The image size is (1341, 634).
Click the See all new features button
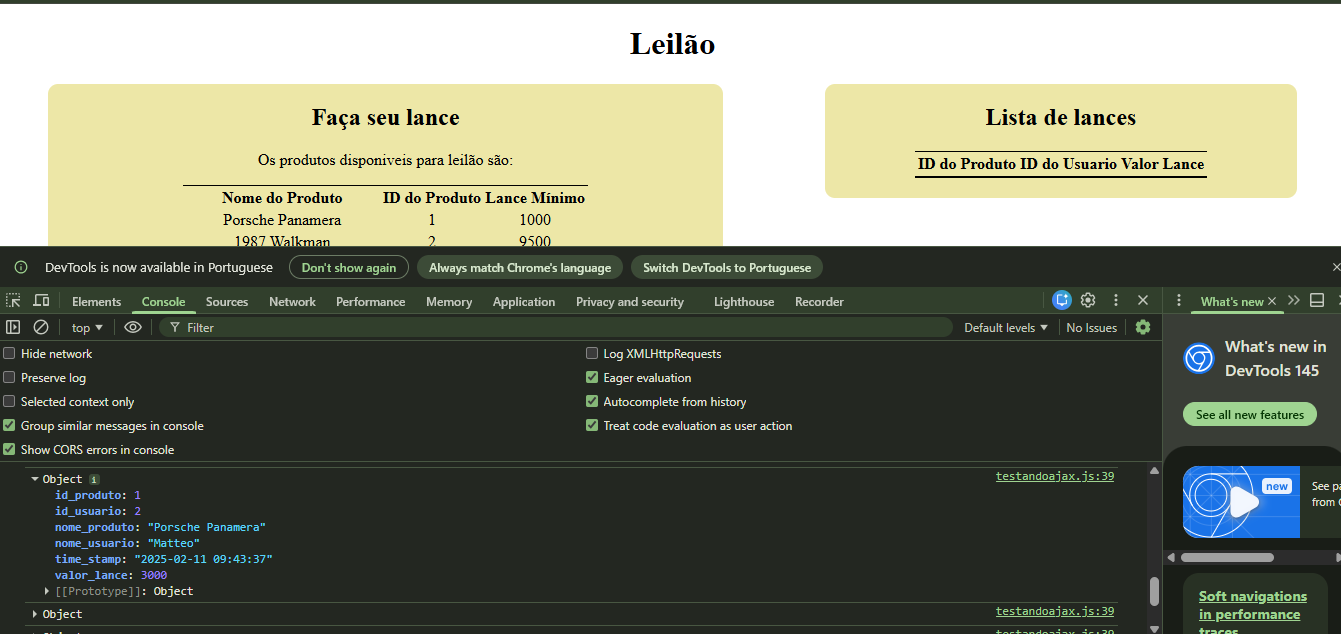tap(1249, 415)
